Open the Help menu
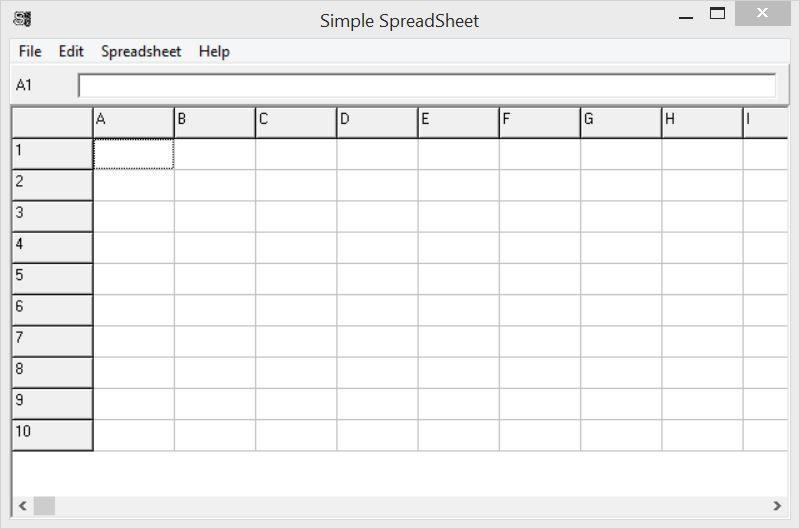Screen dimensions: 800x529 [214, 51]
